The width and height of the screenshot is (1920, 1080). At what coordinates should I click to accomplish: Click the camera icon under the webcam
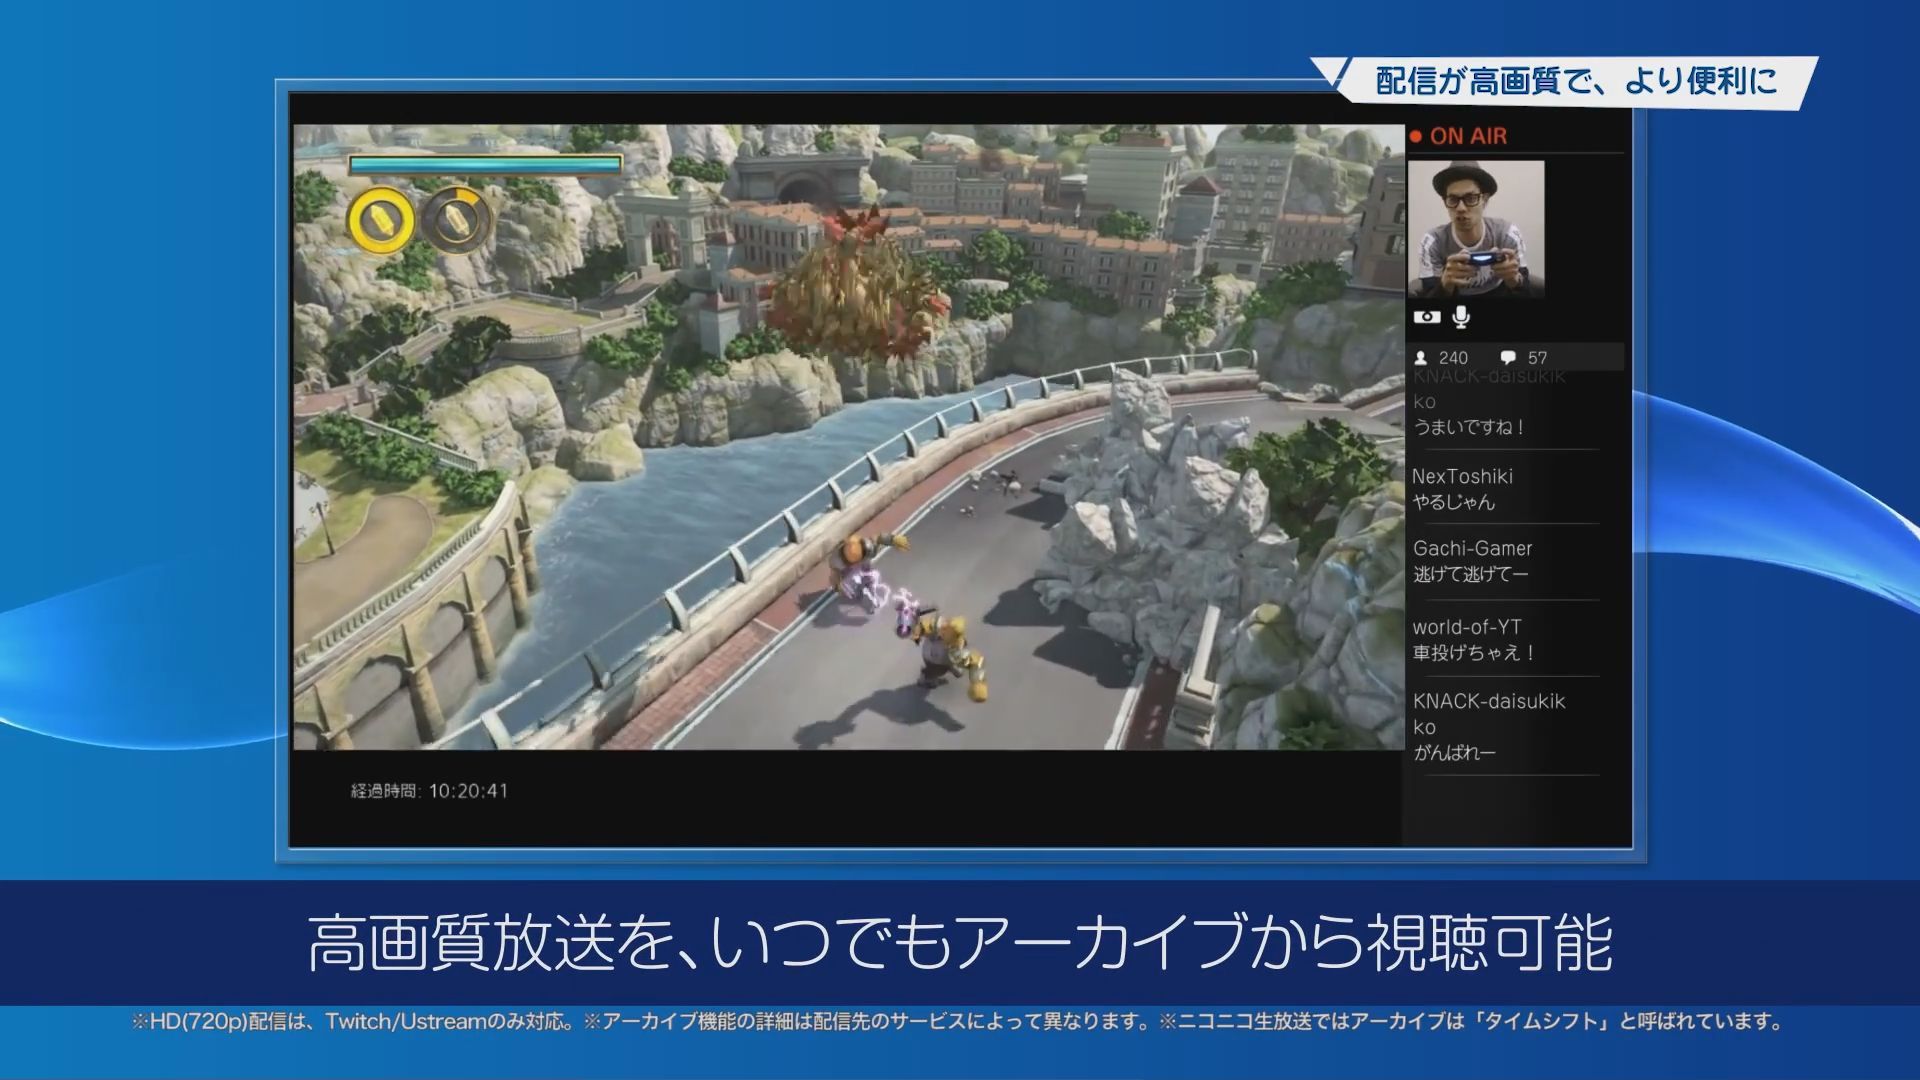point(1427,317)
